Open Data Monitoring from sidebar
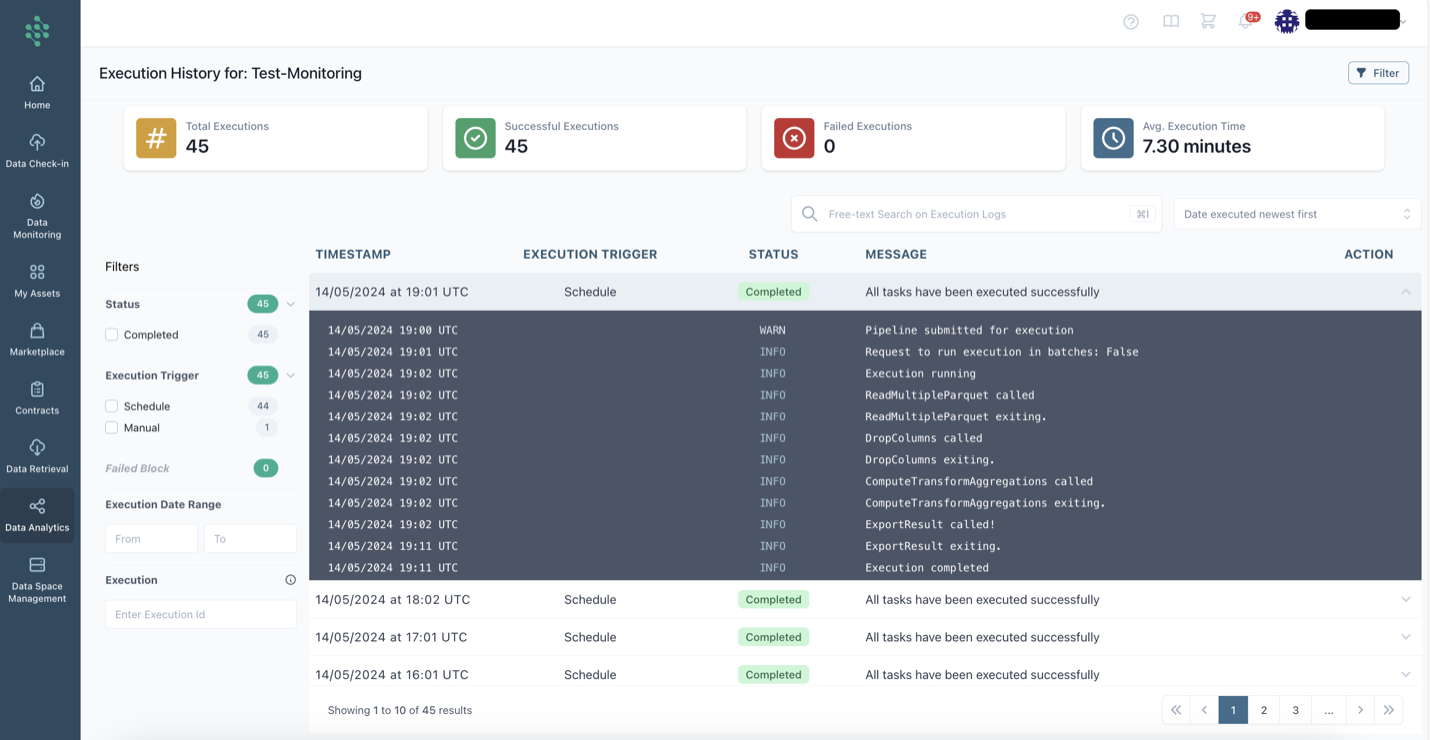The height and width of the screenshot is (740, 1430). pyautogui.click(x=37, y=216)
